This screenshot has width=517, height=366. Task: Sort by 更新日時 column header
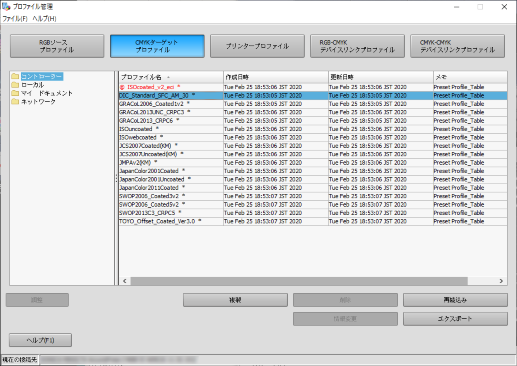(x=381, y=77)
